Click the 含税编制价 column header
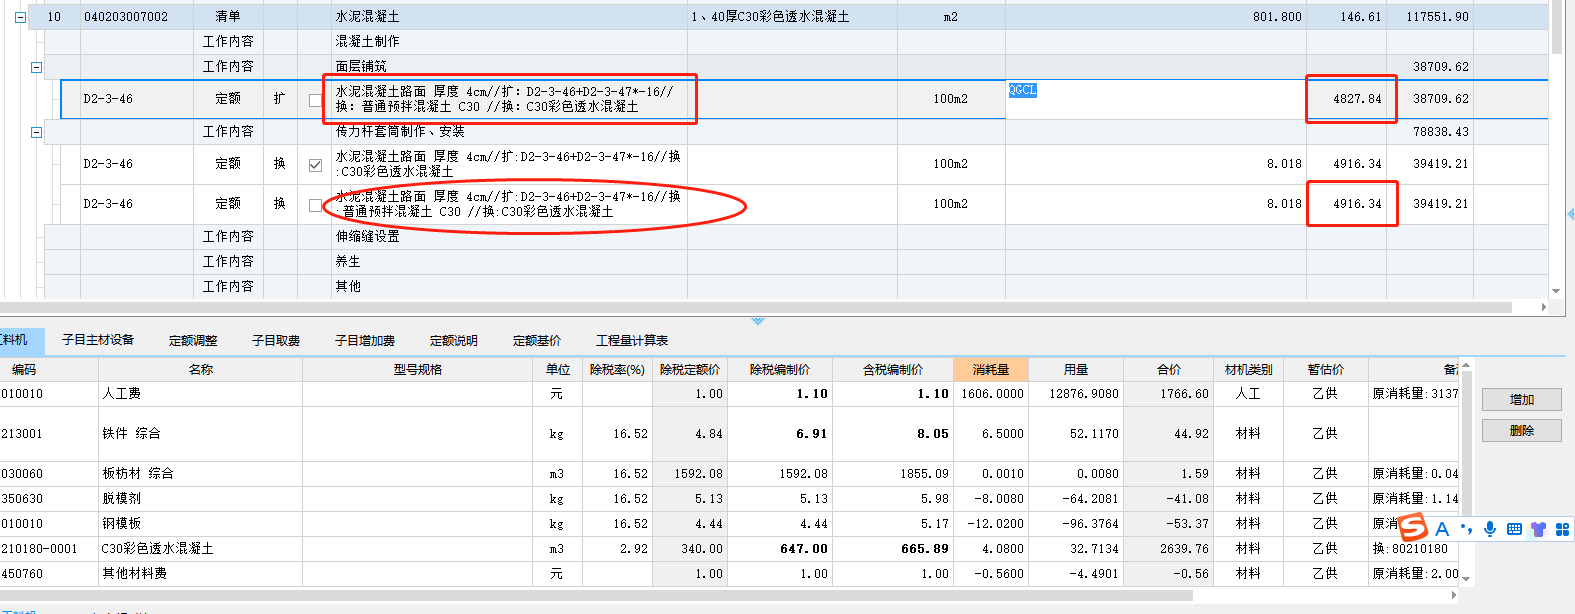Image resolution: width=1575 pixels, height=614 pixels. coord(893,369)
